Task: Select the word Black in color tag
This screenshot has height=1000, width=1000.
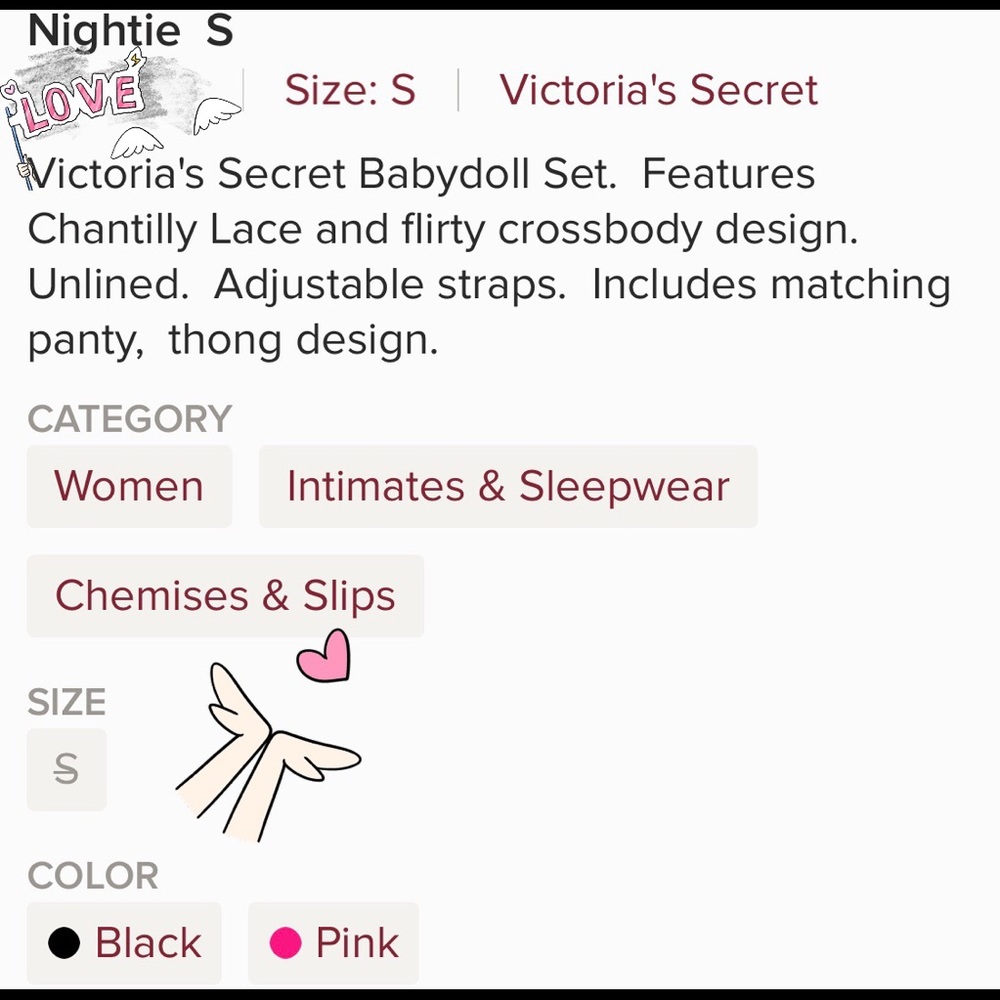Action: click(149, 943)
